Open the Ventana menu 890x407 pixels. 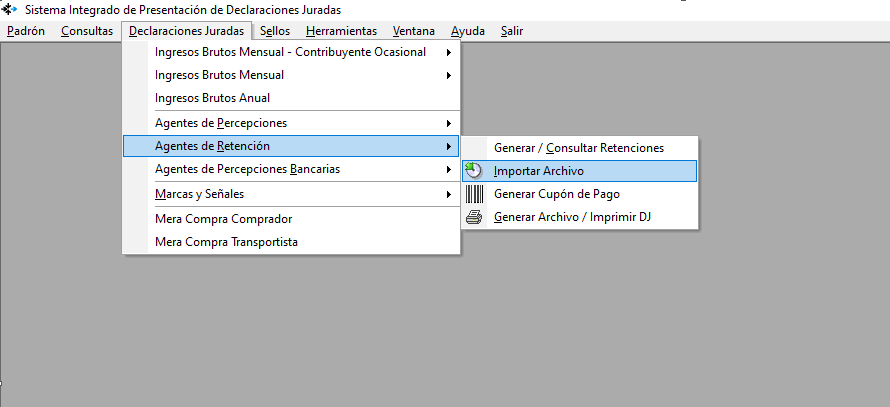(414, 31)
